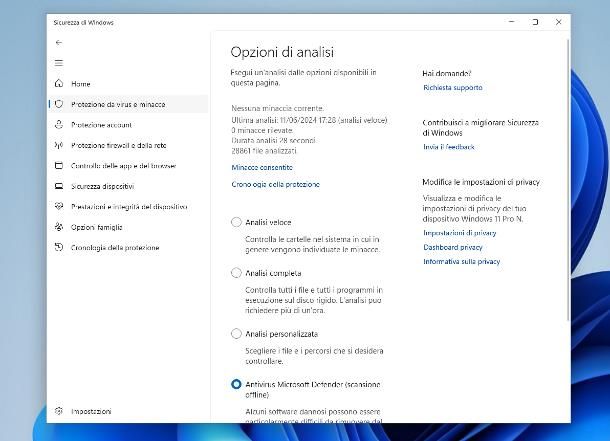The width and height of the screenshot is (610, 441).
Task: Open Cronologia della protezione in sidebar
Action: pyautogui.click(x=128, y=248)
